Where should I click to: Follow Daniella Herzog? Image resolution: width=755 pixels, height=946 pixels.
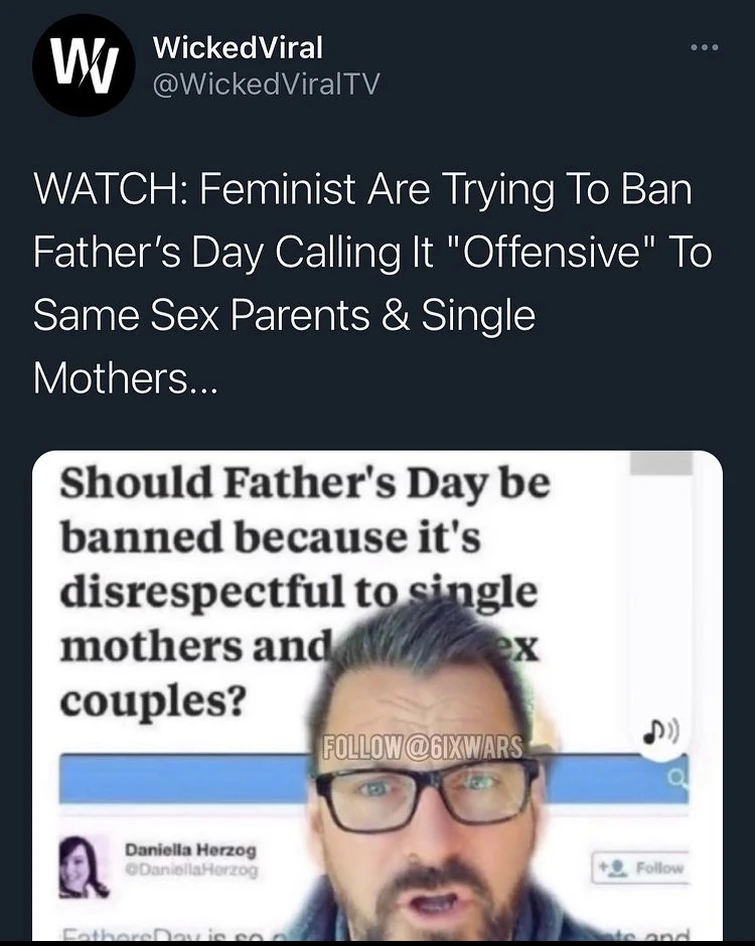click(641, 868)
